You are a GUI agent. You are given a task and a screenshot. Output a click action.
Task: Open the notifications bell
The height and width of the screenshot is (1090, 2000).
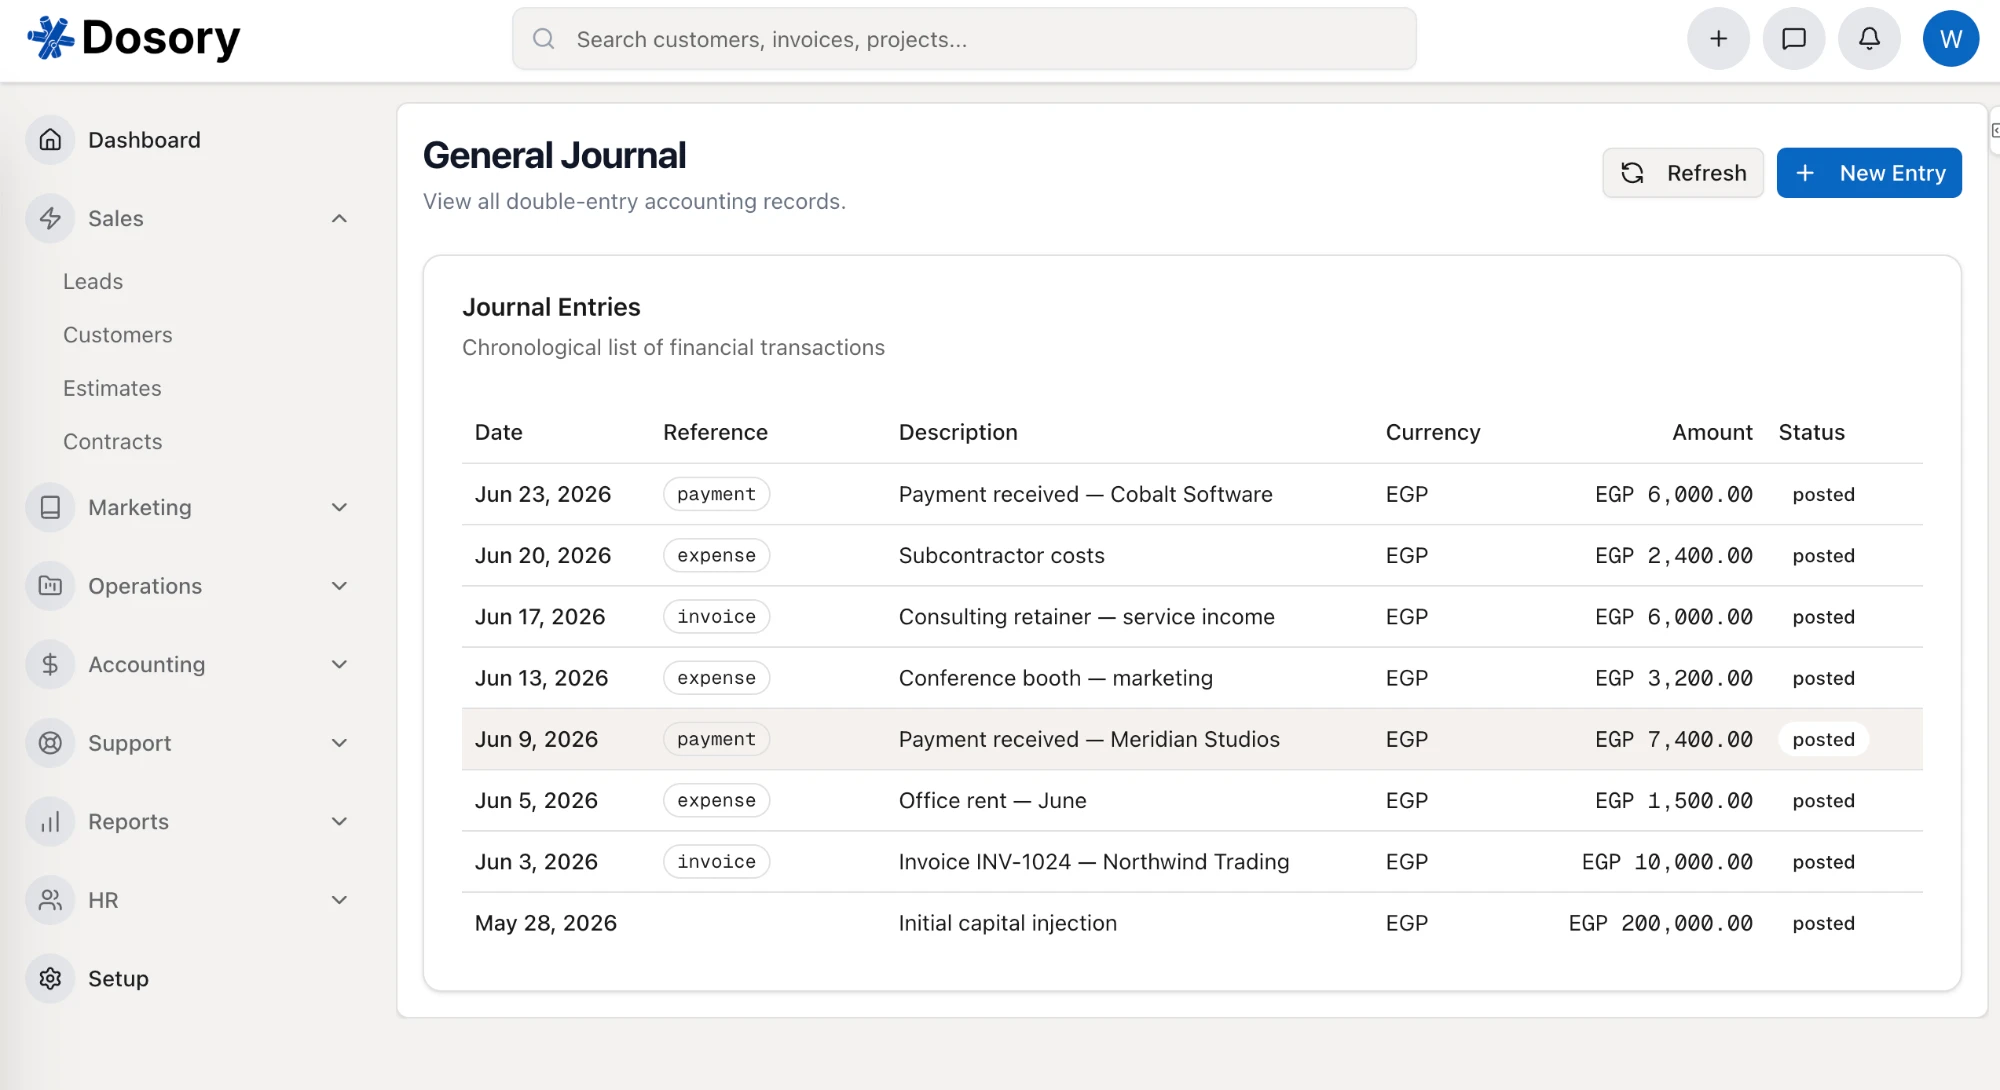pos(1869,39)
